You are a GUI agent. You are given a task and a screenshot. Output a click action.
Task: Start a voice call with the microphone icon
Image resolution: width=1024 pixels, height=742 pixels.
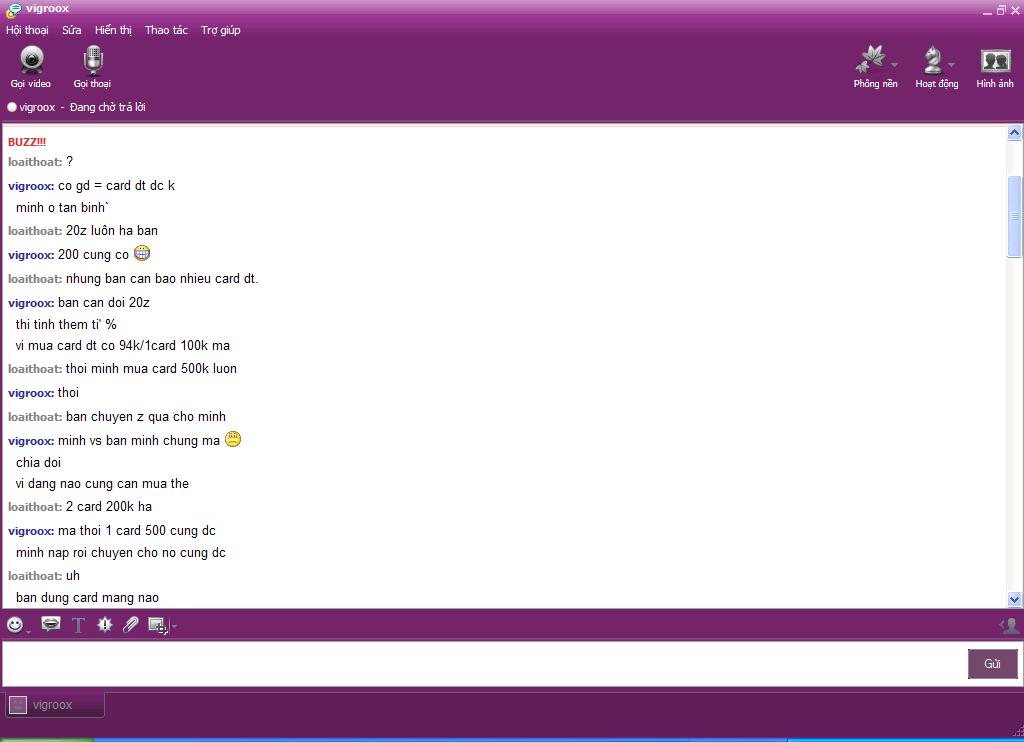coord(93,61)
